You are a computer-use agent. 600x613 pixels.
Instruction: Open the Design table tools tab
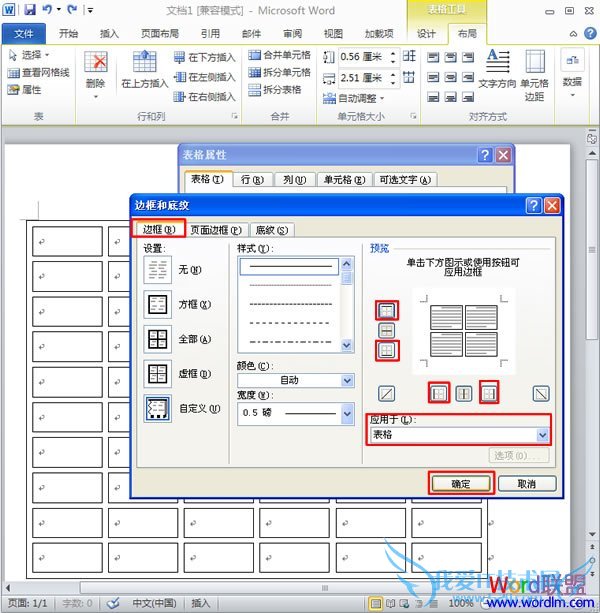pyautogui.click(x=426, y=34)
